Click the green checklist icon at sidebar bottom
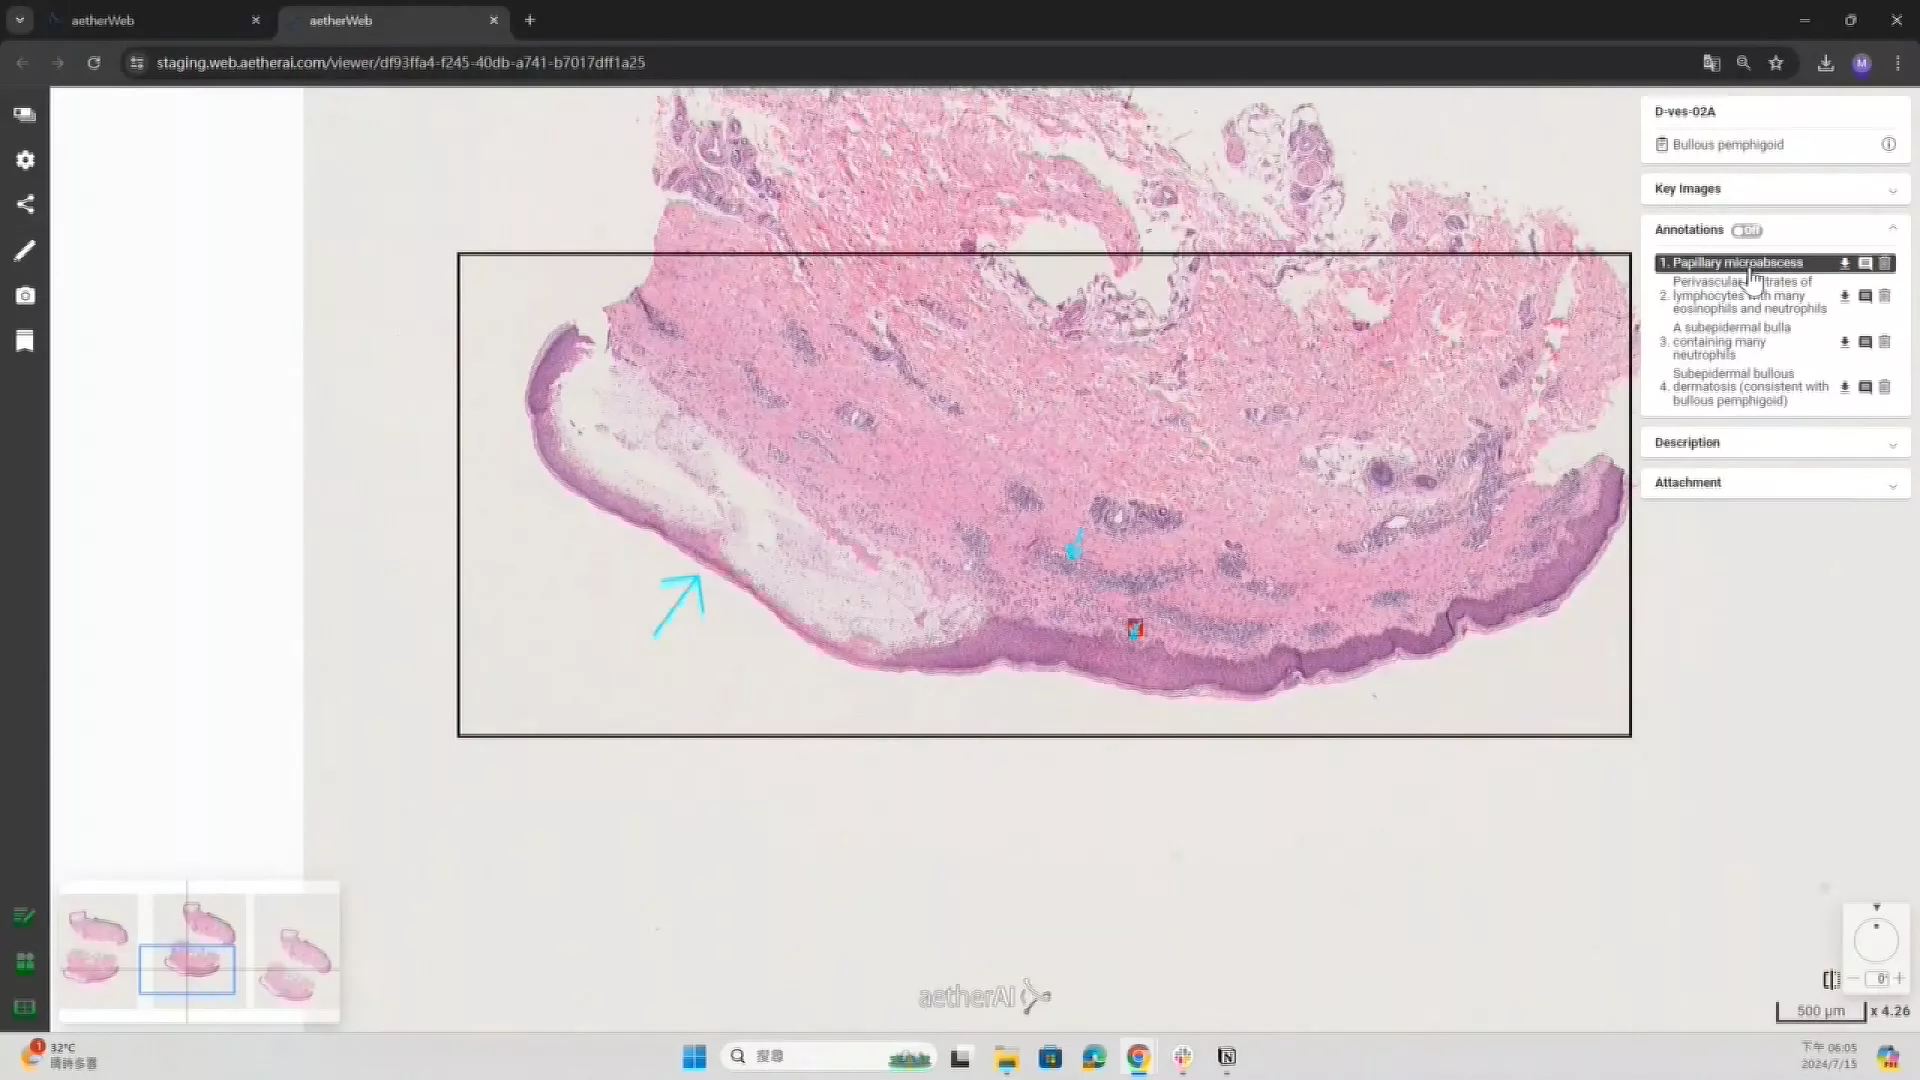Screen dimensions: 1920x1080 [x=25, y=916]
